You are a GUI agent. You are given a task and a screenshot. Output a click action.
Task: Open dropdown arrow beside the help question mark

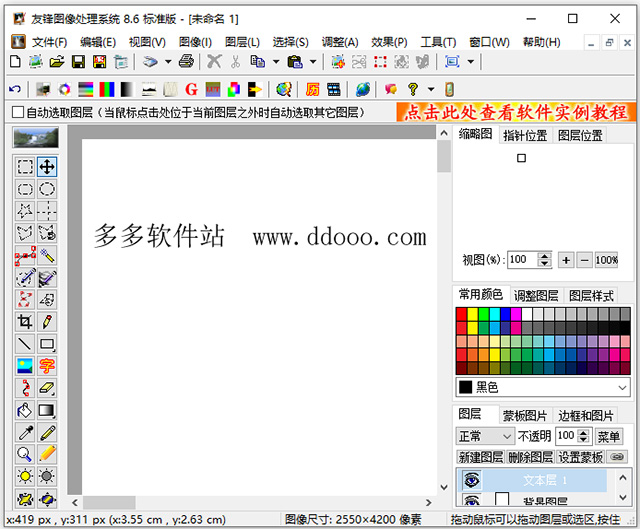pyautogui.click(x=431, y=89)
